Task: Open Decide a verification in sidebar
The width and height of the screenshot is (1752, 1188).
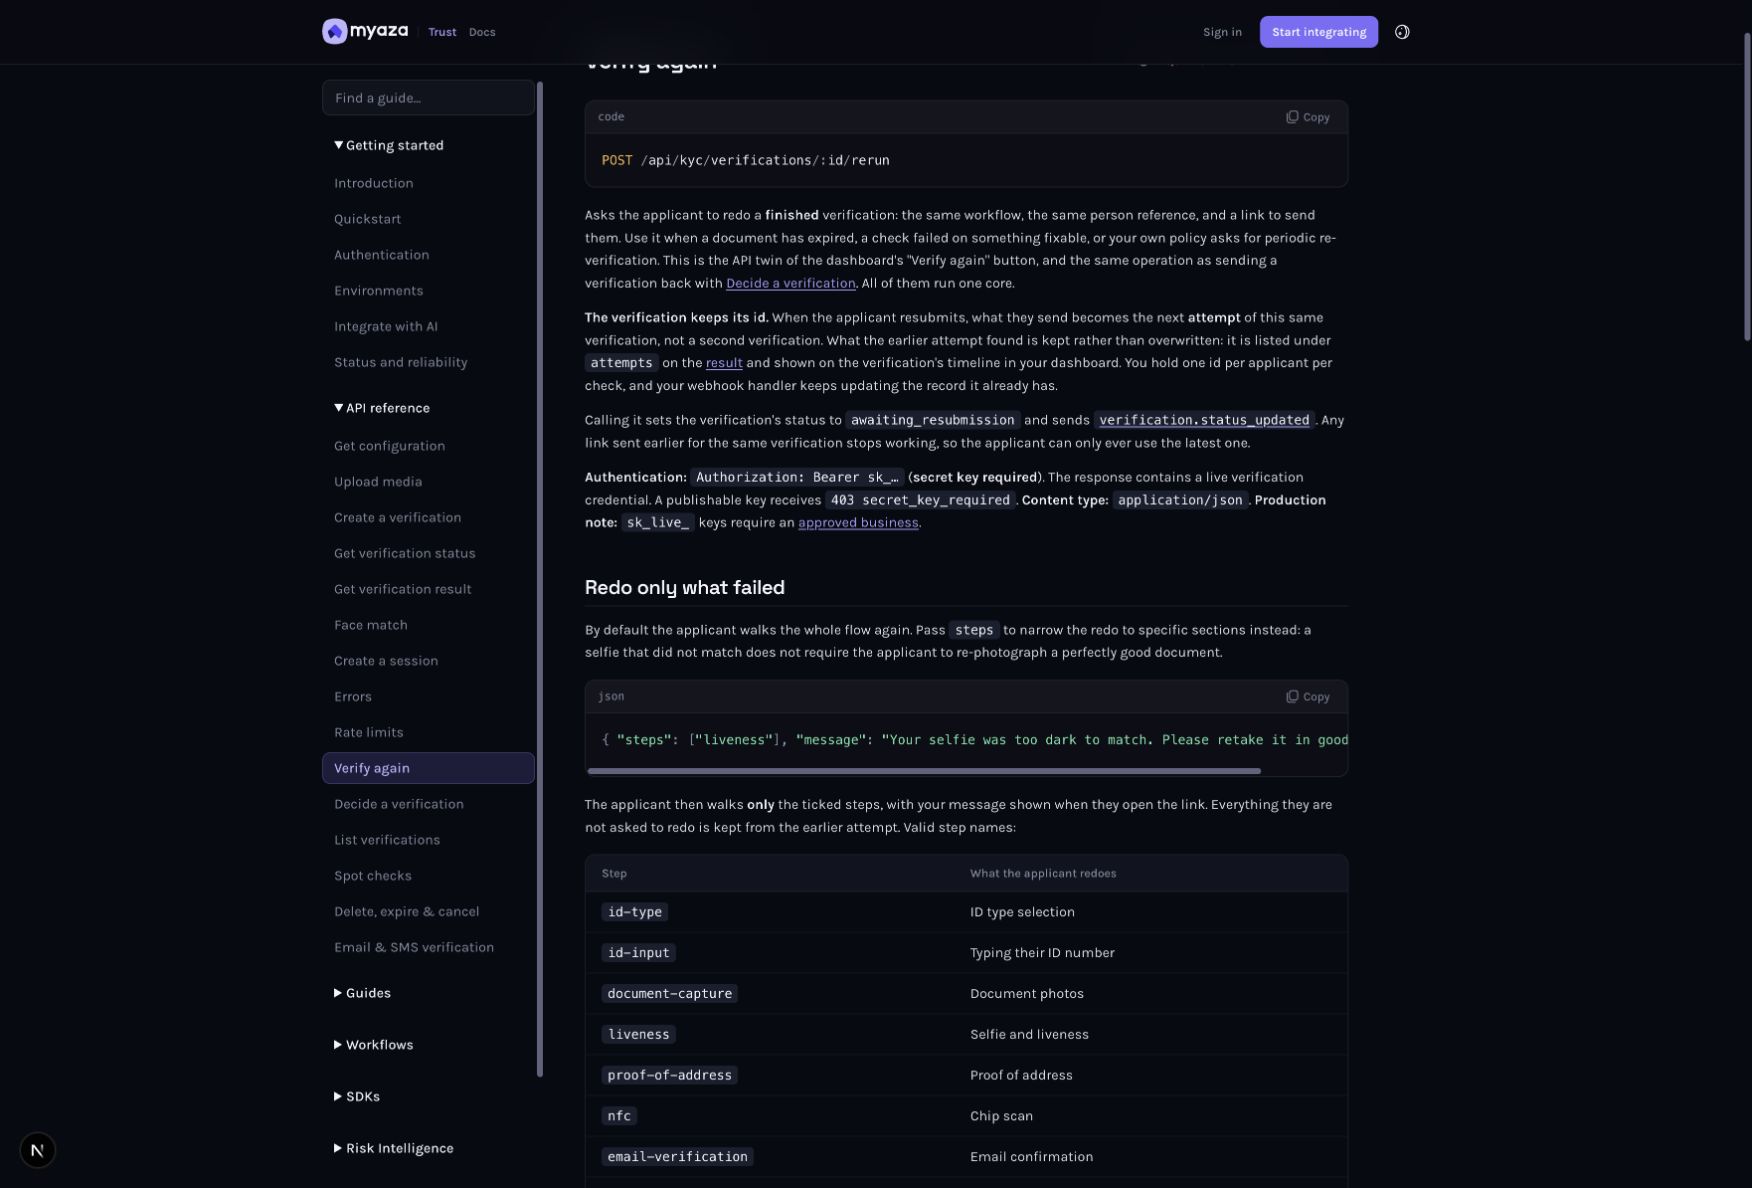Action: 398,805
